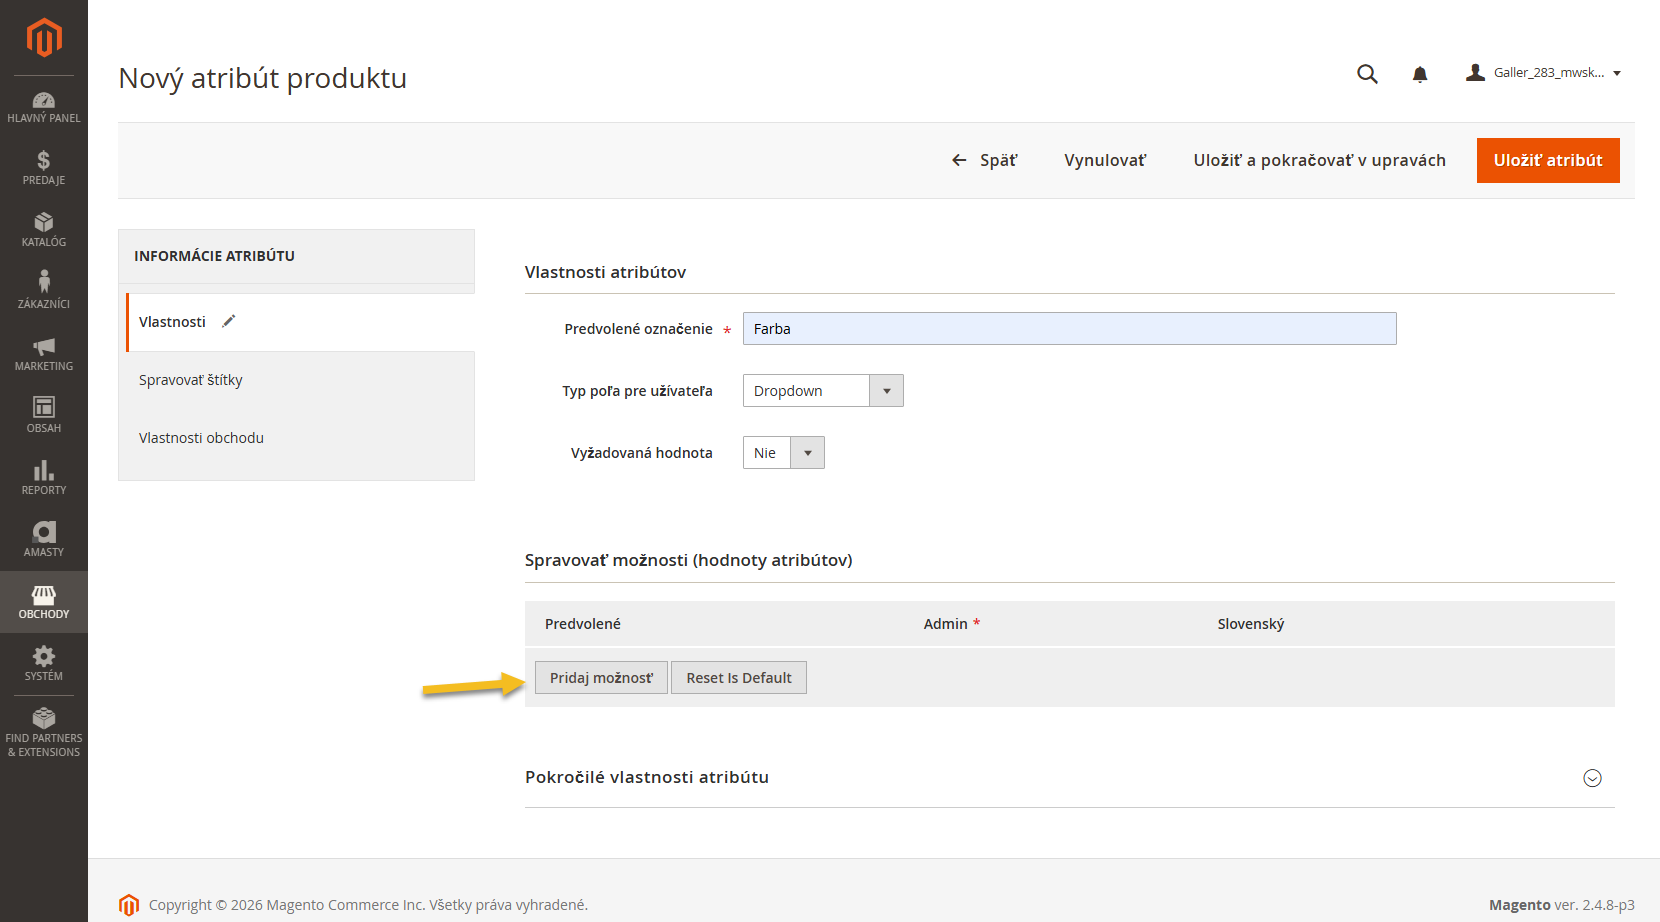Image resolution: width=1660 pixels, height=922 pixels.
Task: Open the Marketing megaphone menu
Action: pos(44,354)
